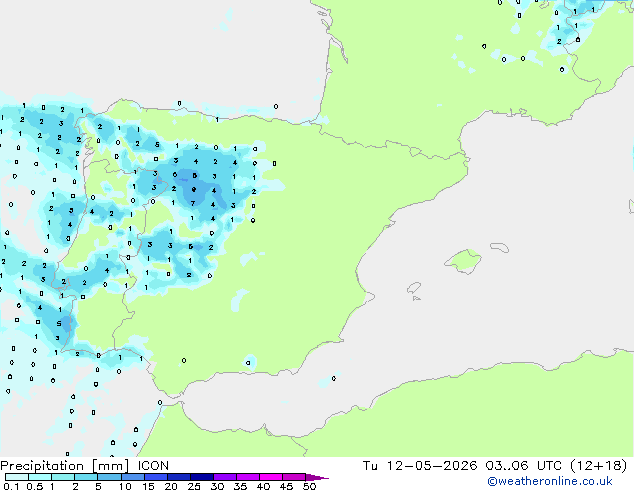Click the 30–35 mm purple swatch

pyautogui.click(x=224, y=477)
